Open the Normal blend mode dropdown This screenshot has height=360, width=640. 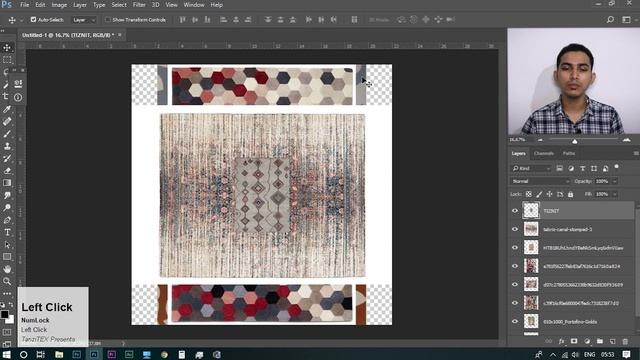tap(540, 181)
